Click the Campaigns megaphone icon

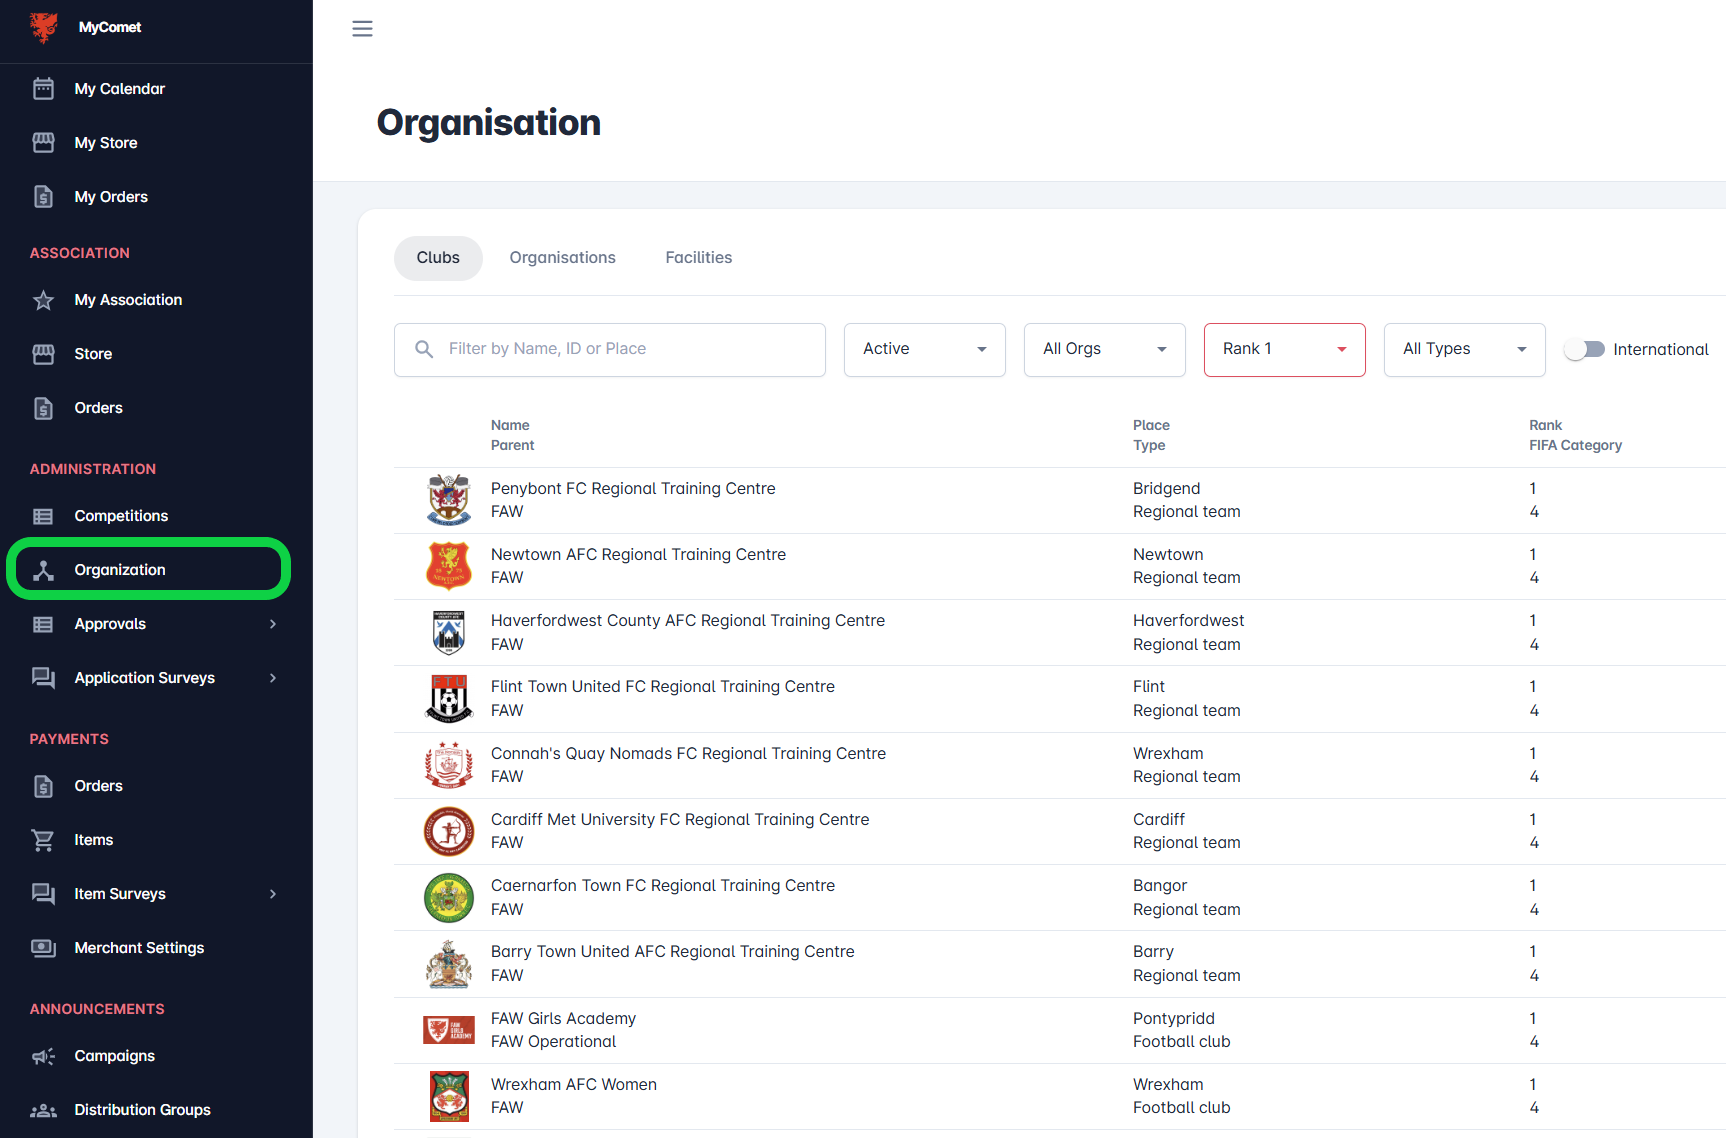point(44,1055)
